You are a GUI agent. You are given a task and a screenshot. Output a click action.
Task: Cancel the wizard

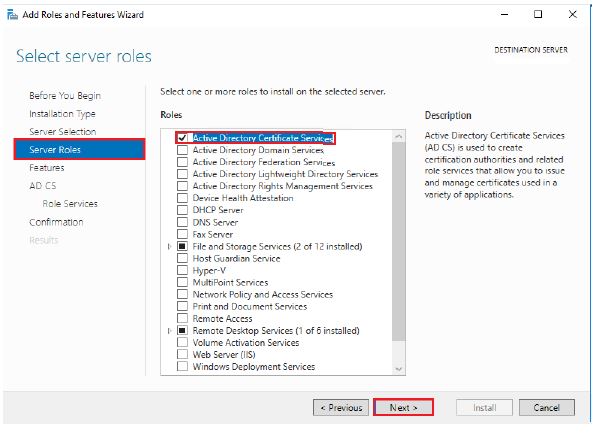pyautogui.click(x=547, y=408)
